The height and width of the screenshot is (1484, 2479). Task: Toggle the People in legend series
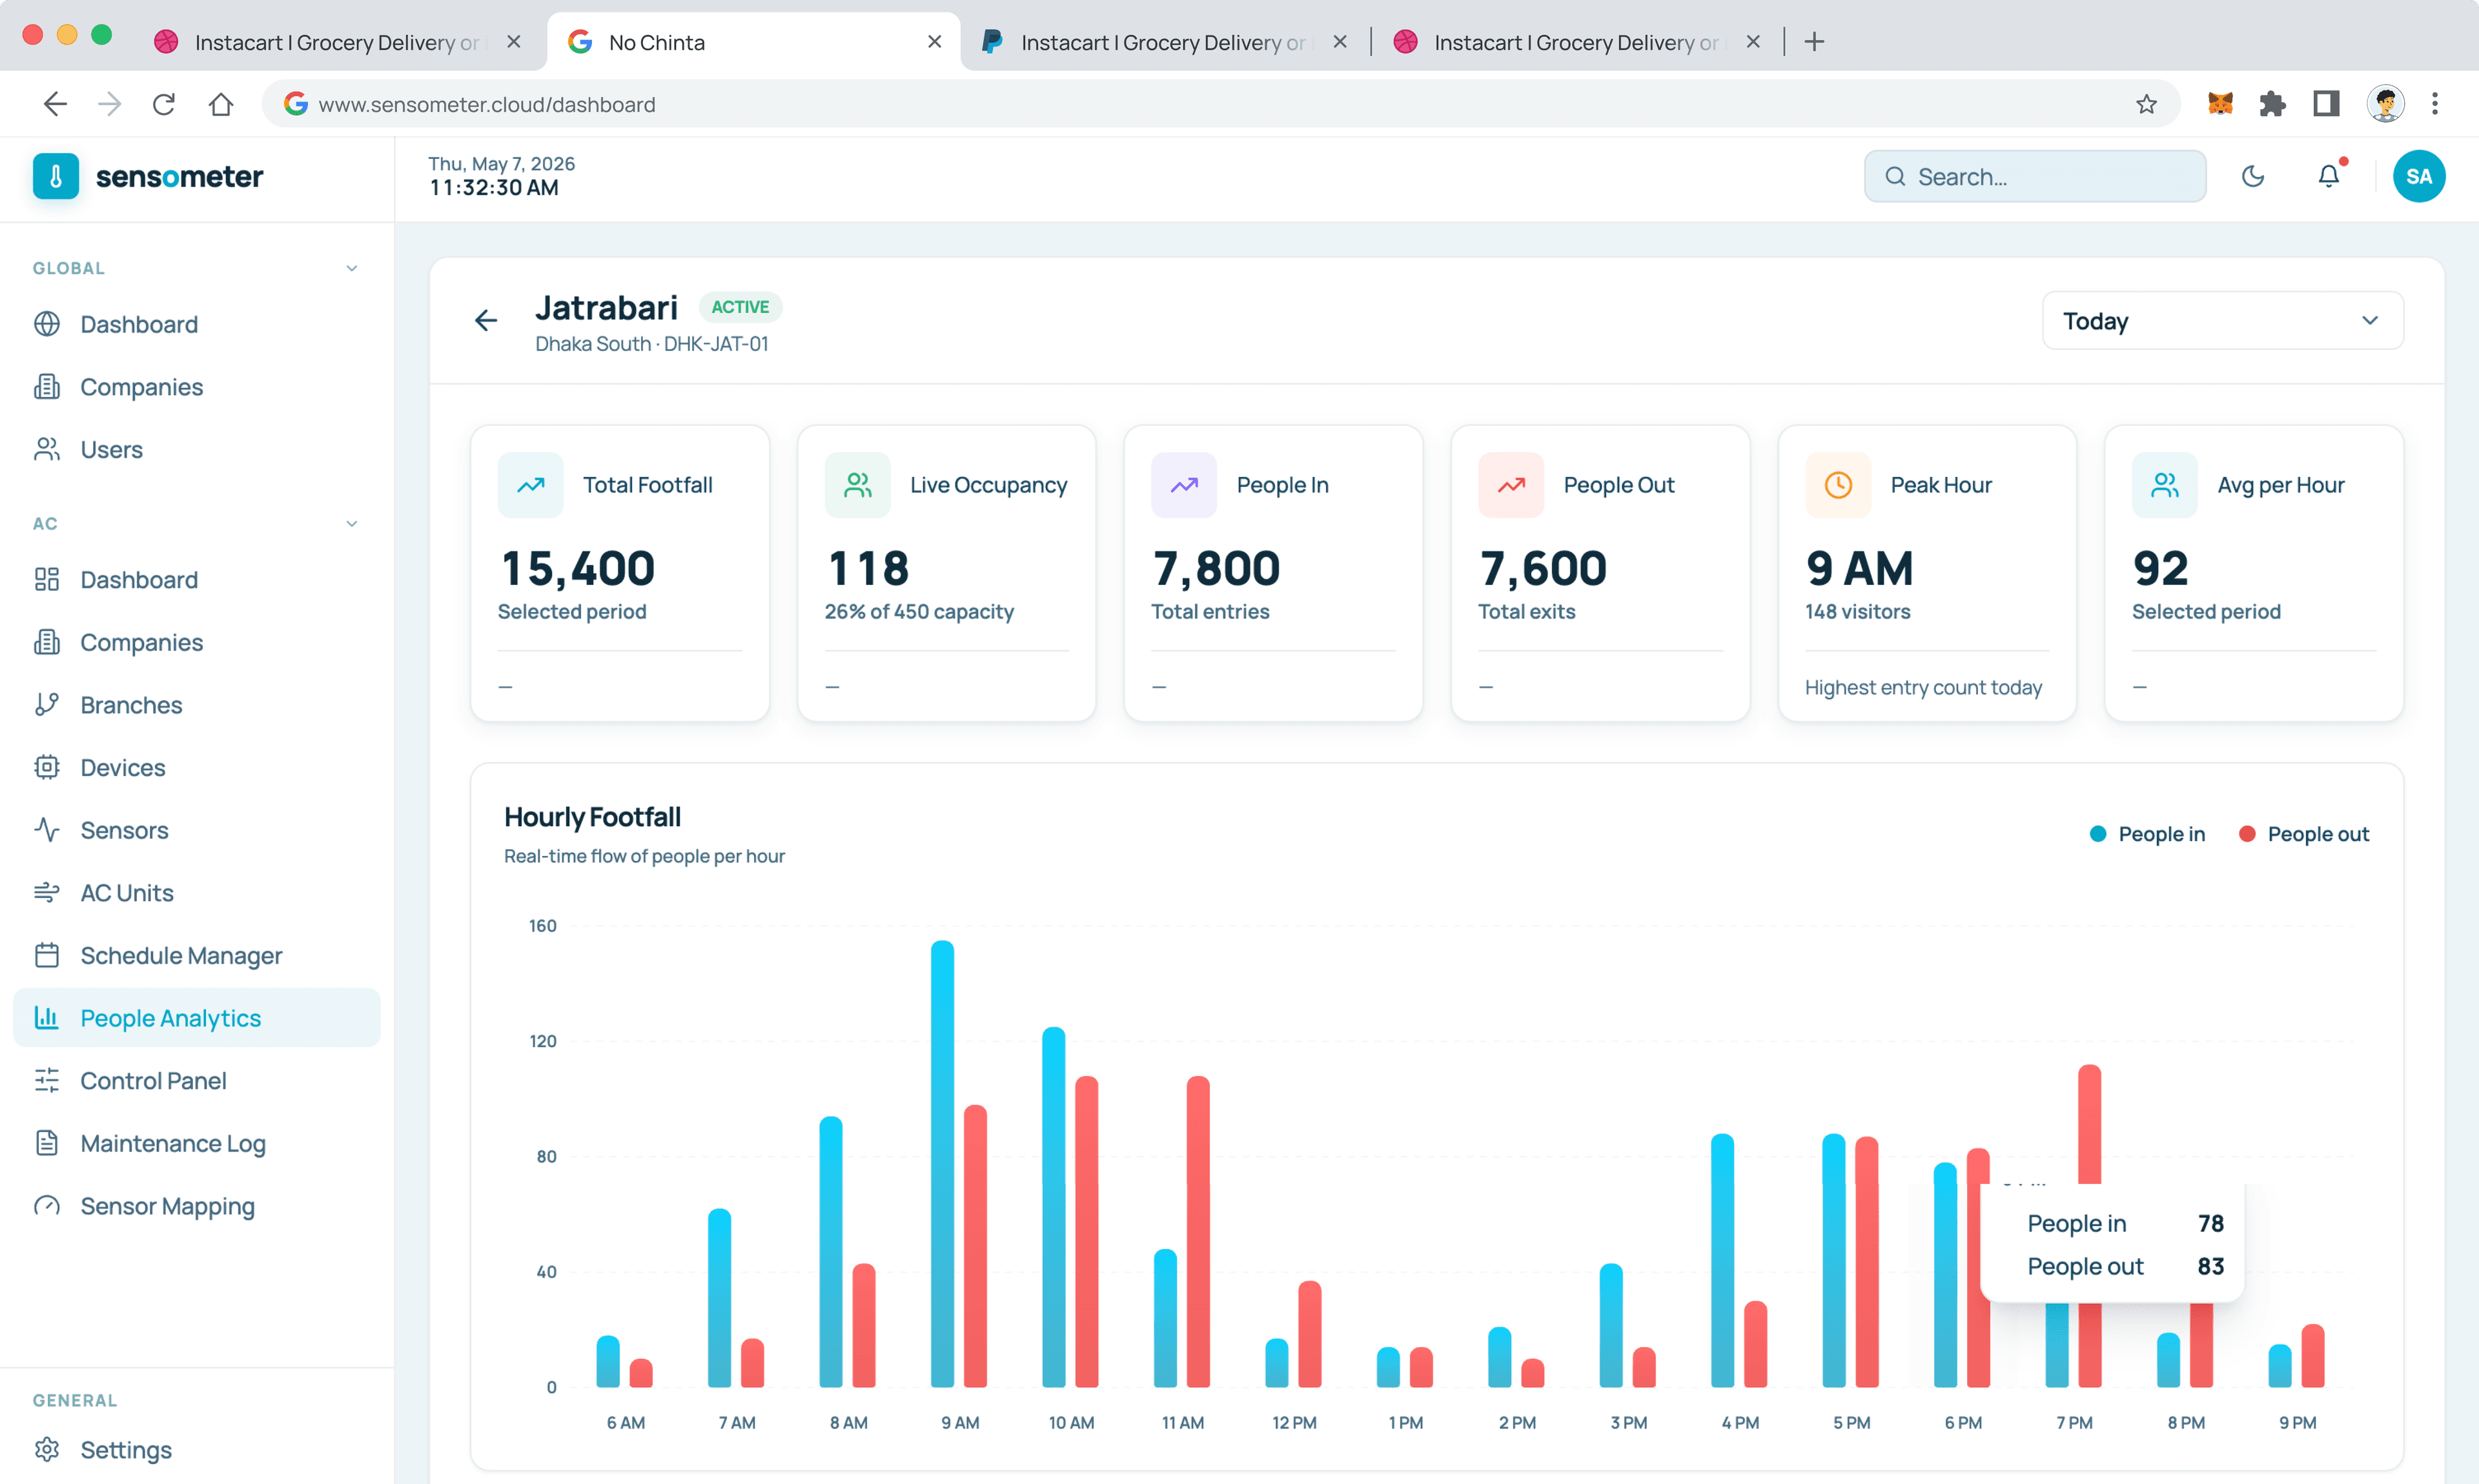pos(2147,834)
